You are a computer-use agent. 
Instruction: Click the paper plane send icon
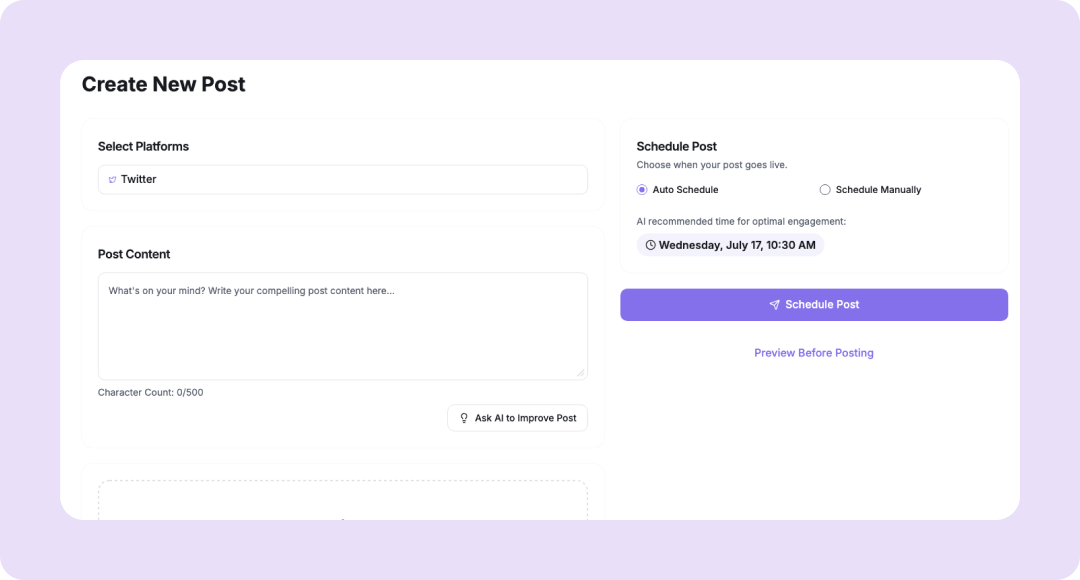(x=774, y=305)
